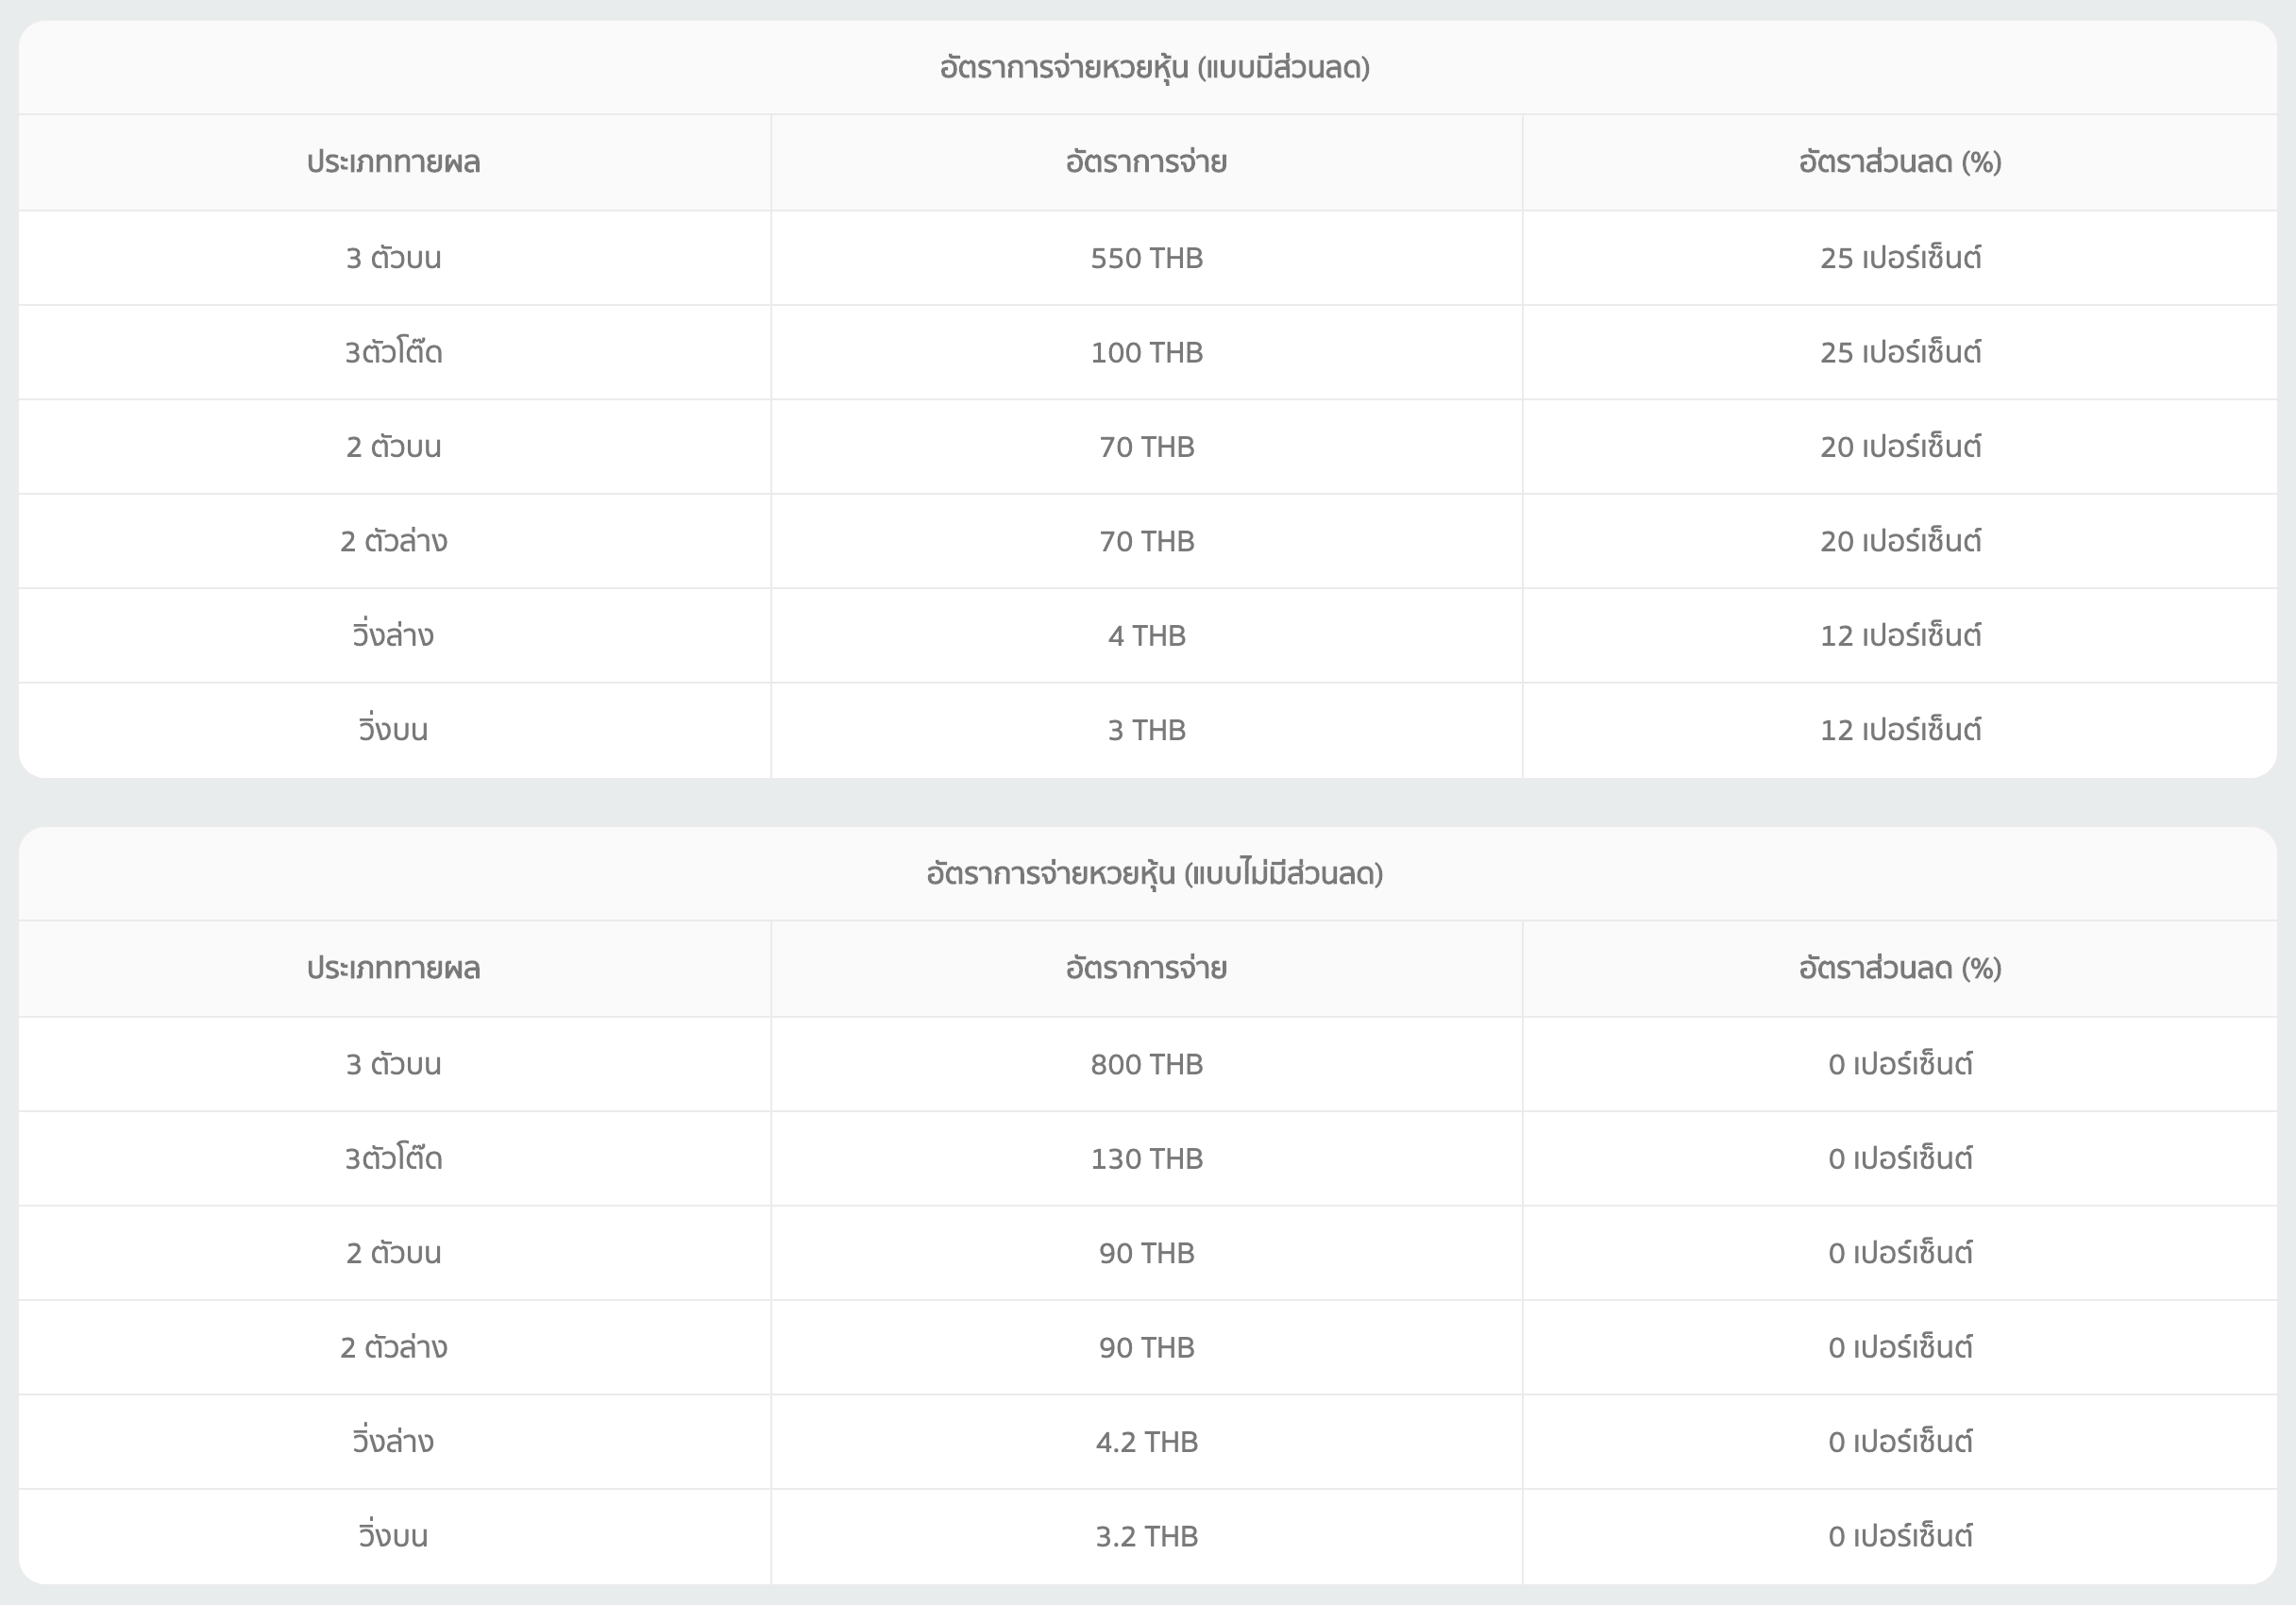Click the 3.2 THB payout cell

click(1146, 1536)
